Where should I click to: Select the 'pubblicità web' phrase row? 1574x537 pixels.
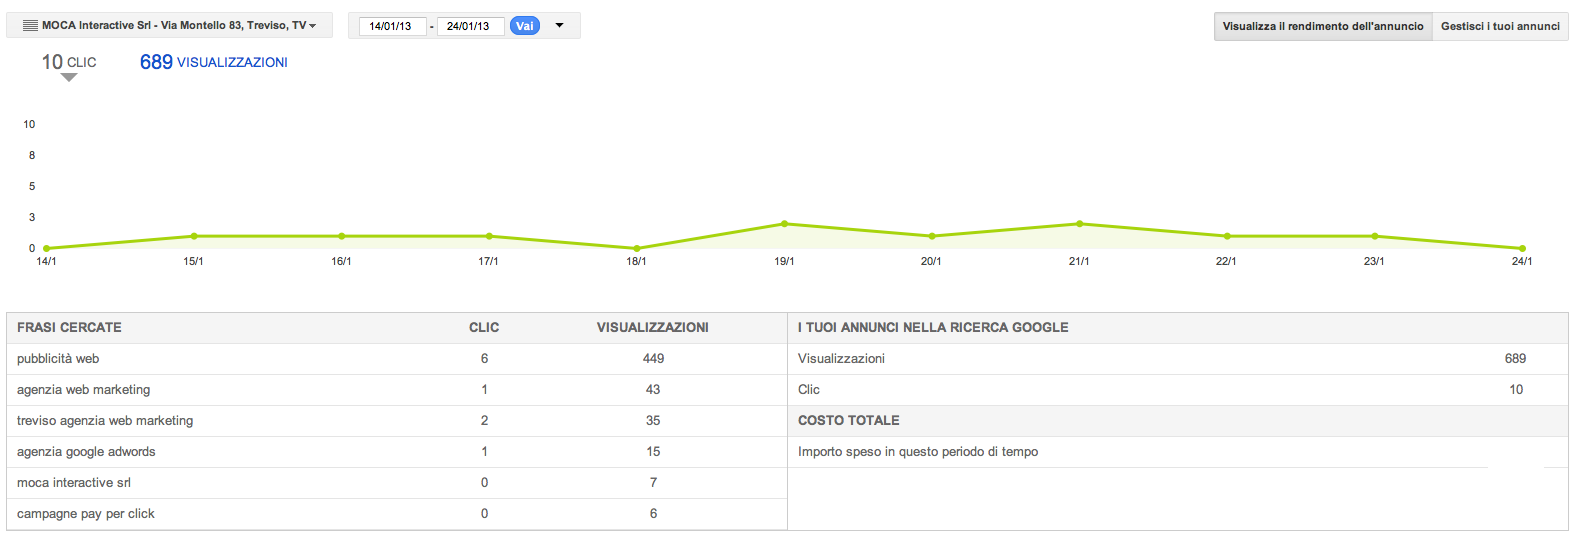[397, 359]
